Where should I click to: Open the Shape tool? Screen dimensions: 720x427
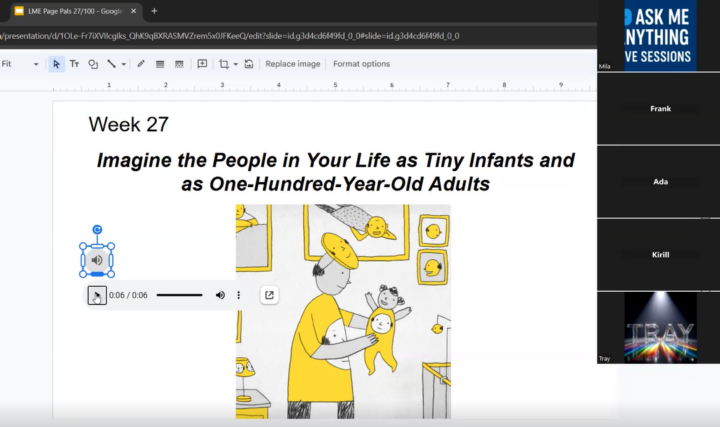[93, 64]
